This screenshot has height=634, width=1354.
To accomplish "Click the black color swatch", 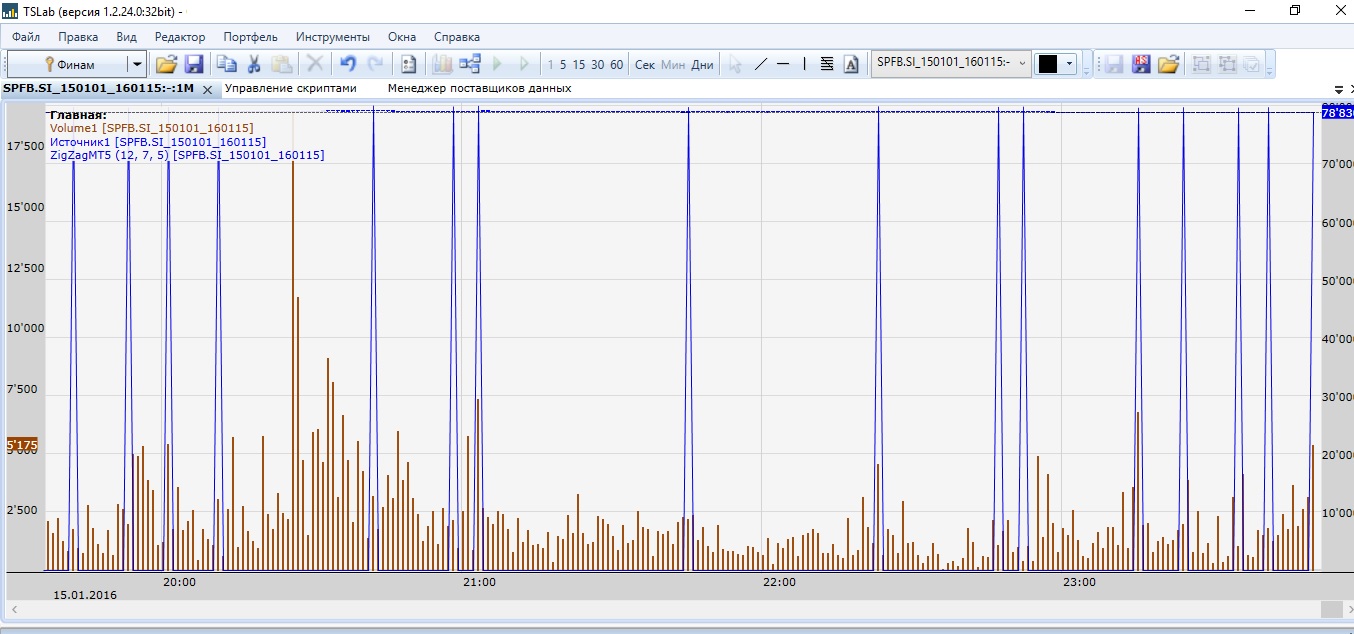I will tap(1048, 64).
